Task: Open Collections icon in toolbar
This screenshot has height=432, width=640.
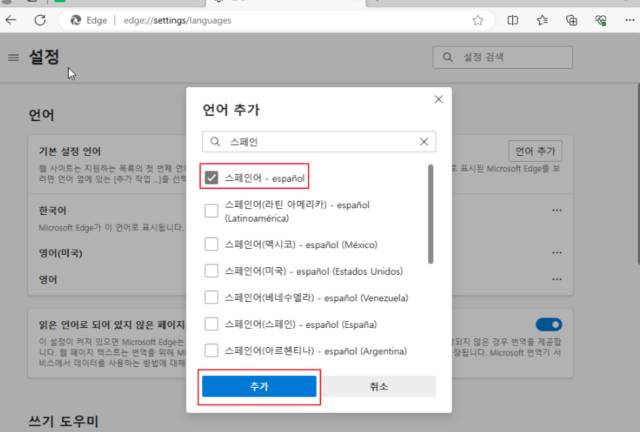Action: coord(571,20)
